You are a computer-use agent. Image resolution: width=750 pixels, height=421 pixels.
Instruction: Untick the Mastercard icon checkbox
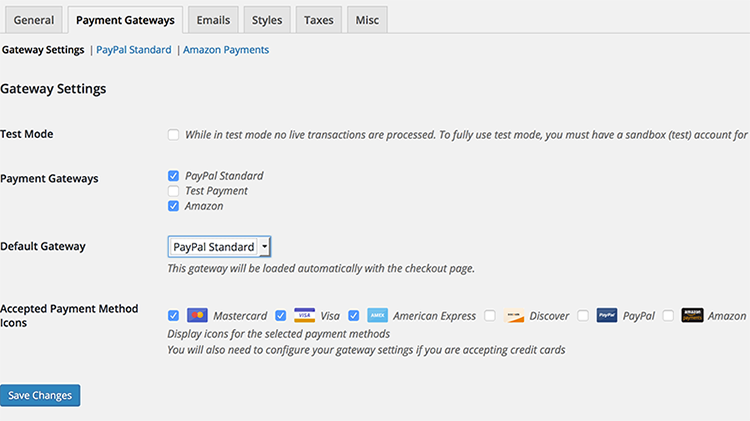click(173, 316)
